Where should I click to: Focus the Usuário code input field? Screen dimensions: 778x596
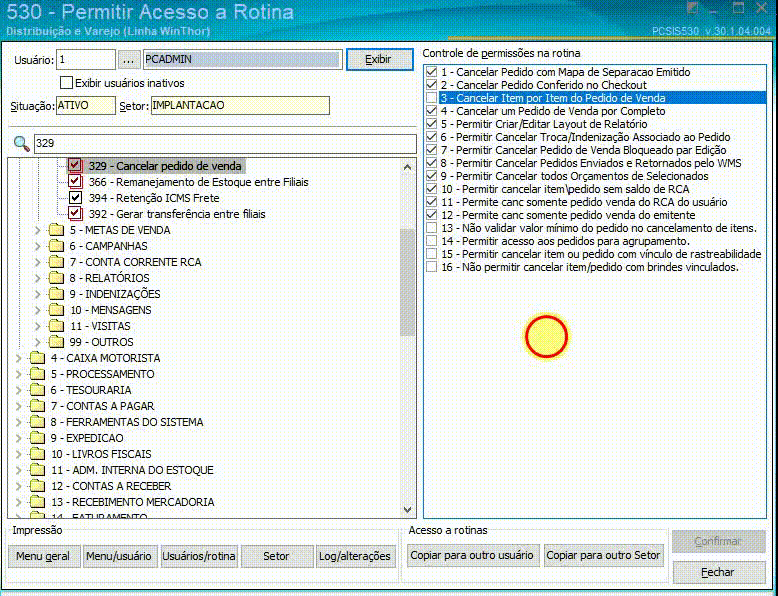click(86, 60)
